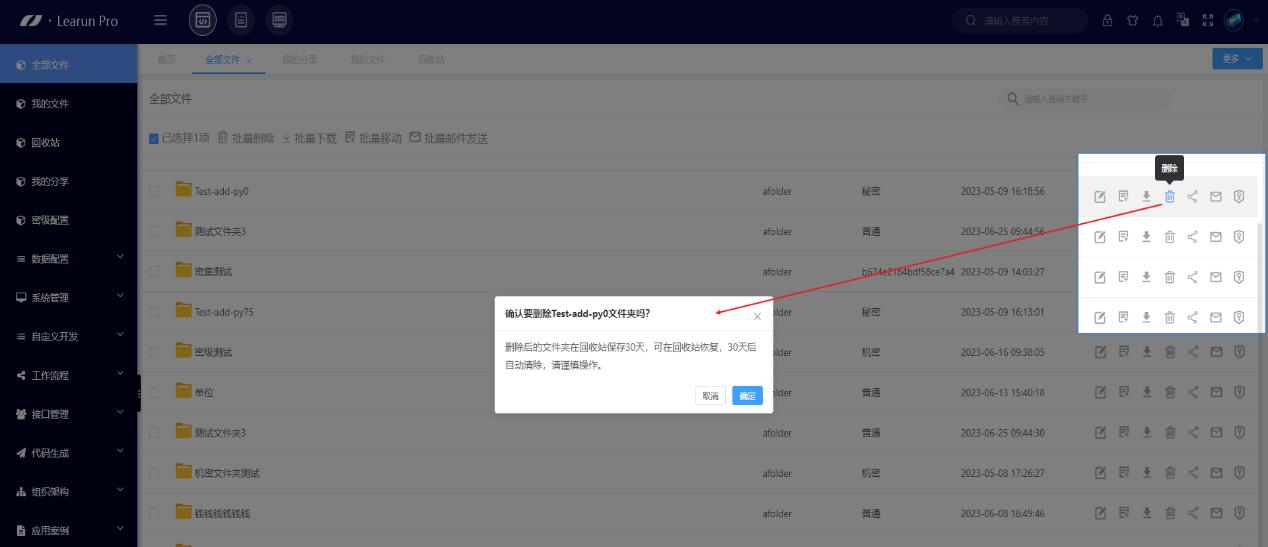Image resolution: width=1268 pixels, height=547 pixels.
Task: Expand the 自定义开发 sidebar menu
Action: click(x=69, y=336)
